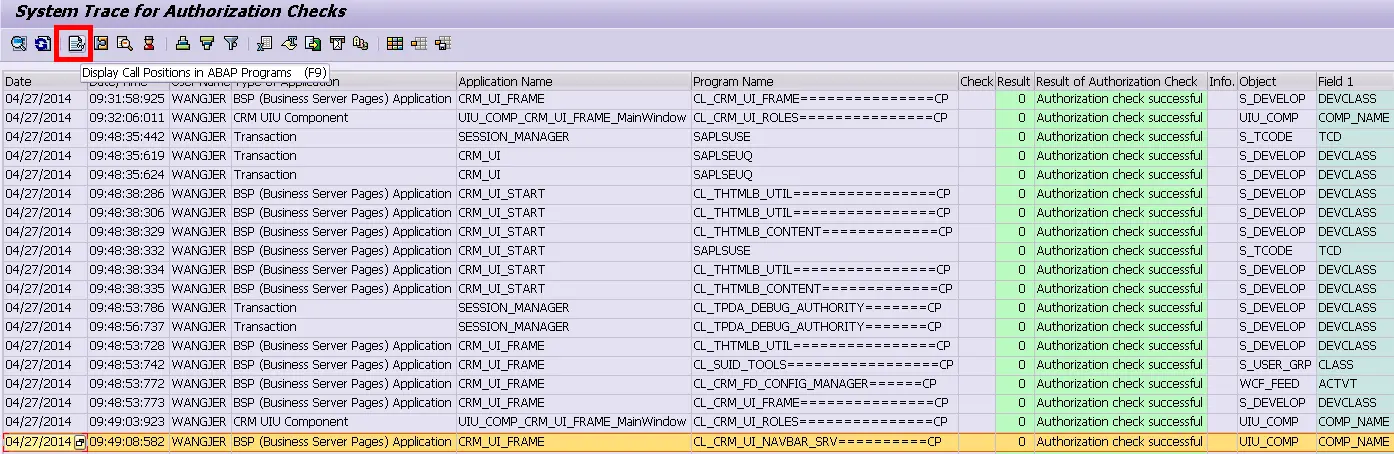Open ABC analysis icon
1394x454 pixels.
click(361, 43)
